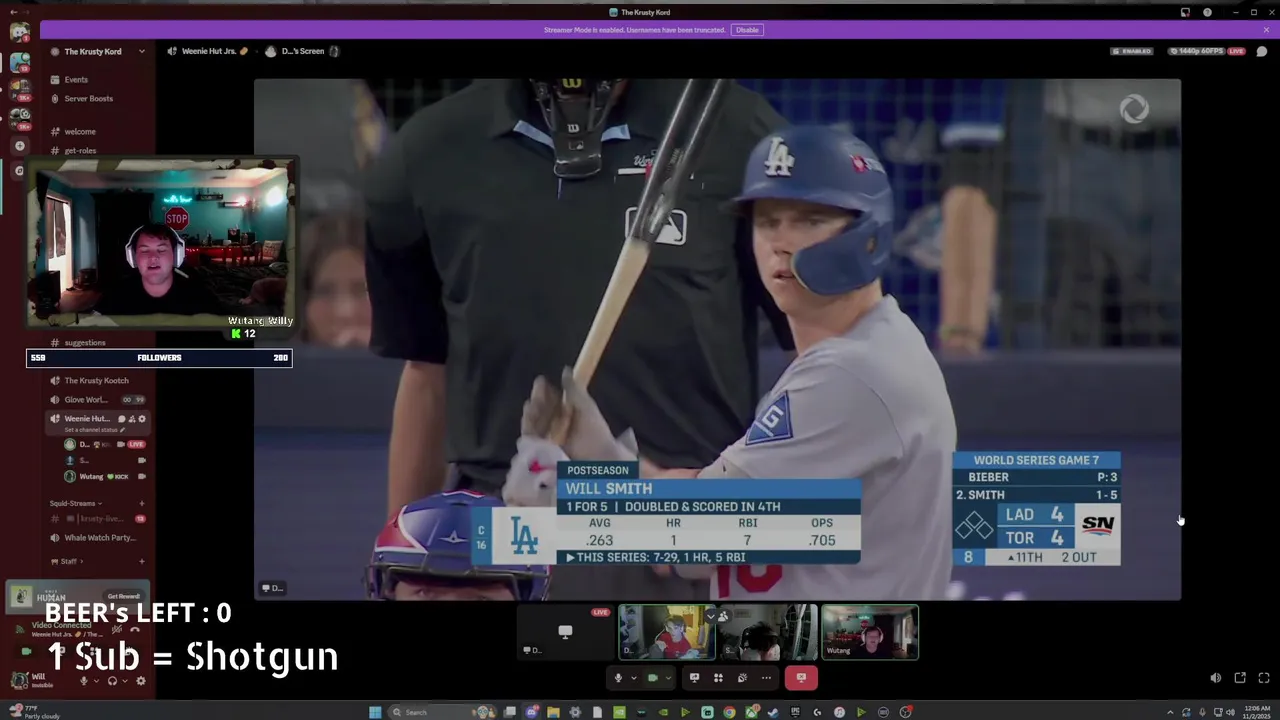Screen dimensions: 1280x720
Task: Select the red-shirt participant camera thumbnail
Action: coord(667,632)
